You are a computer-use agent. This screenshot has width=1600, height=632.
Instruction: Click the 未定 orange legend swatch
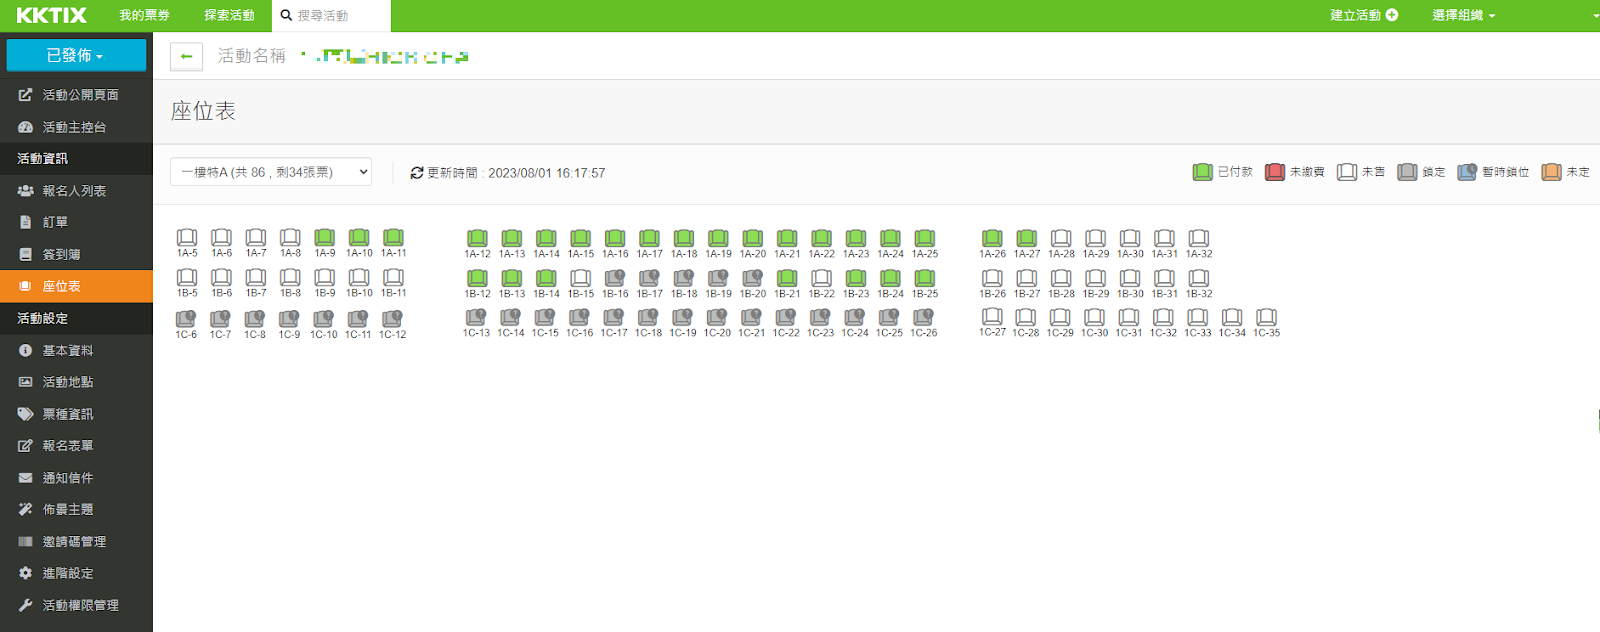point(1552,172)
